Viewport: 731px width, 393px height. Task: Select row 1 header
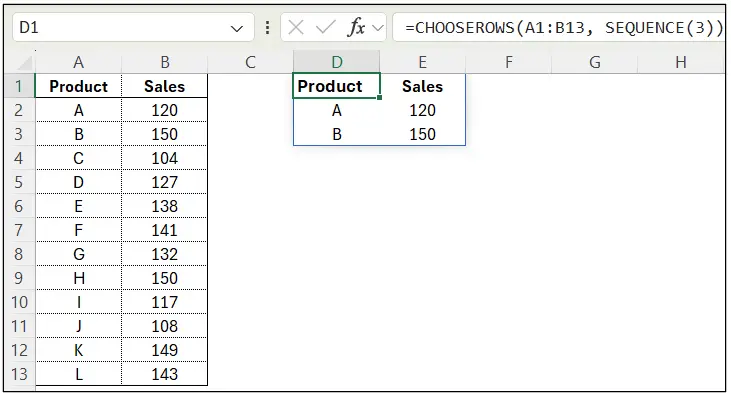pyautogui.click(x=19, y=86)
